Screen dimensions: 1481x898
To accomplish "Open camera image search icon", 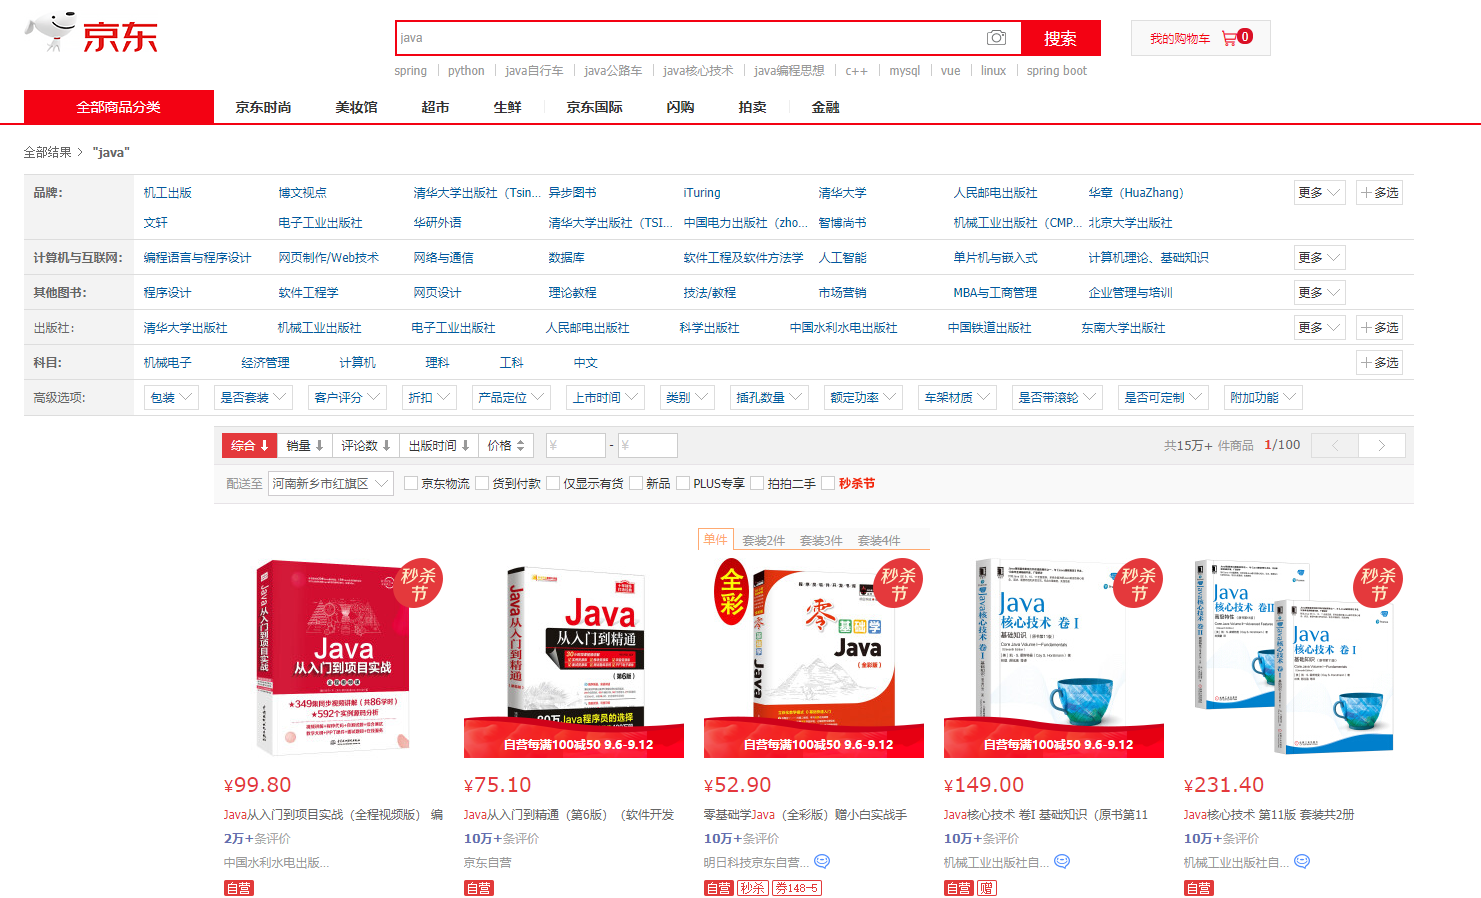I will coord(996,38).
